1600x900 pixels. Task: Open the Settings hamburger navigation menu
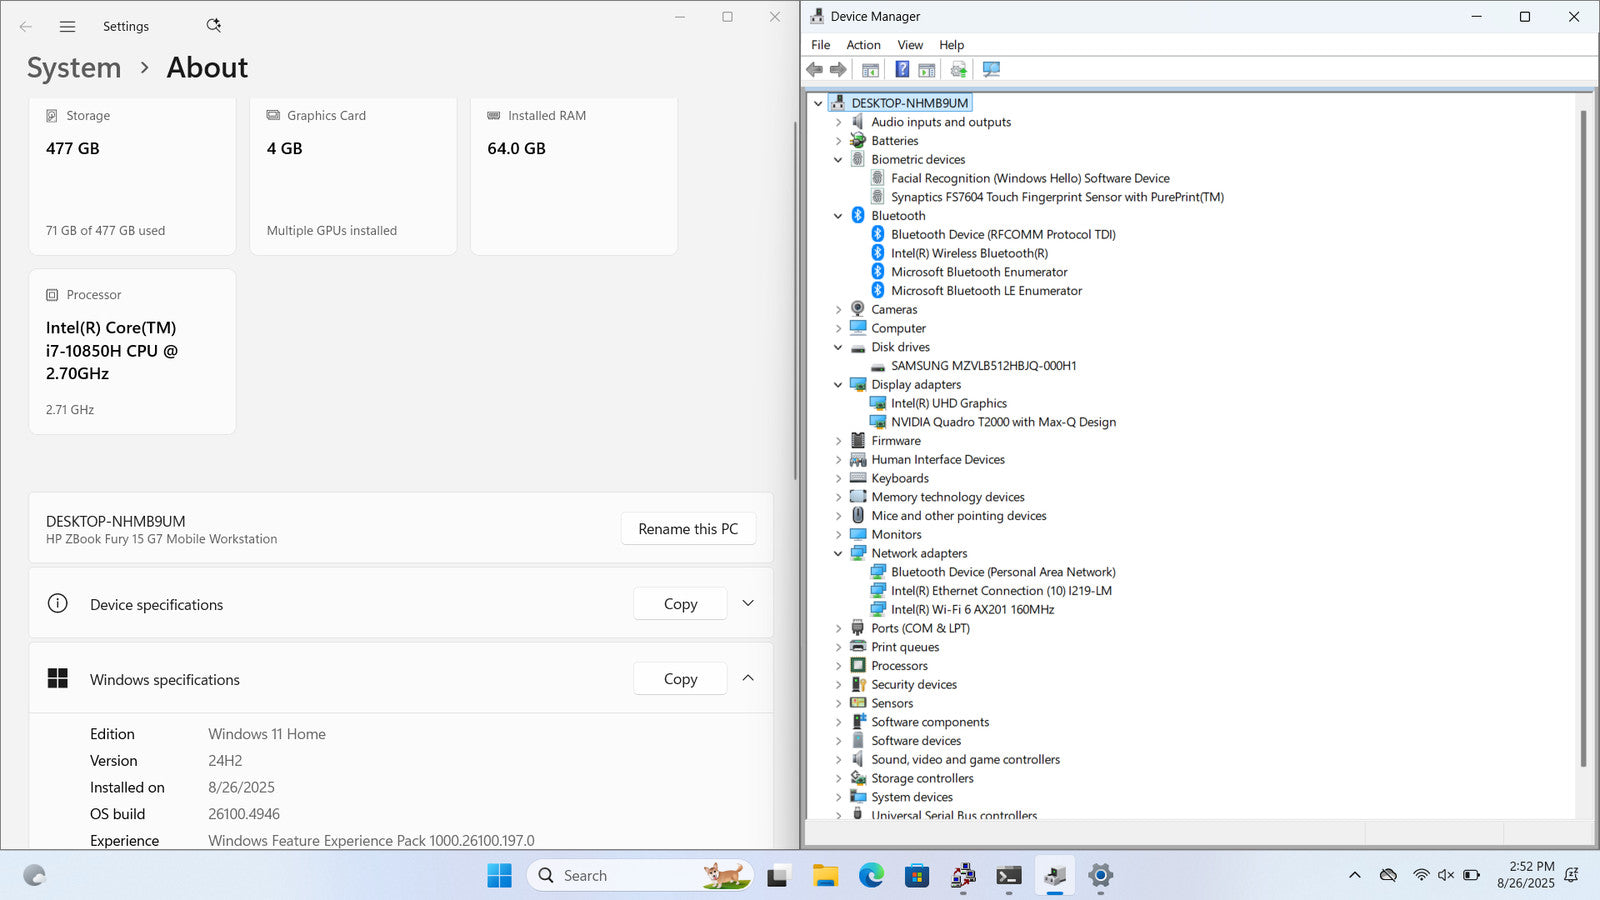[67, 26]
